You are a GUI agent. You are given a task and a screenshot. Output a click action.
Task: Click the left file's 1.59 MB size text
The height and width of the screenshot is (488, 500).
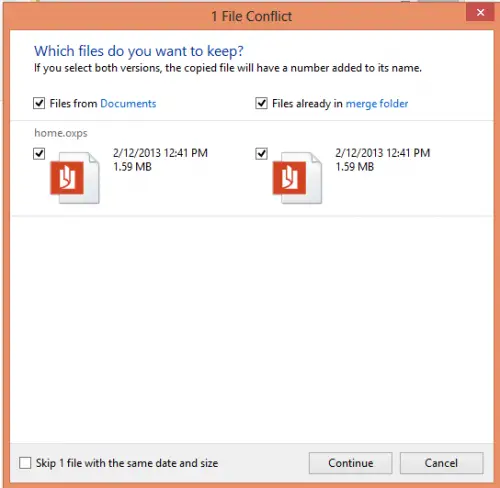pos(132,166)
